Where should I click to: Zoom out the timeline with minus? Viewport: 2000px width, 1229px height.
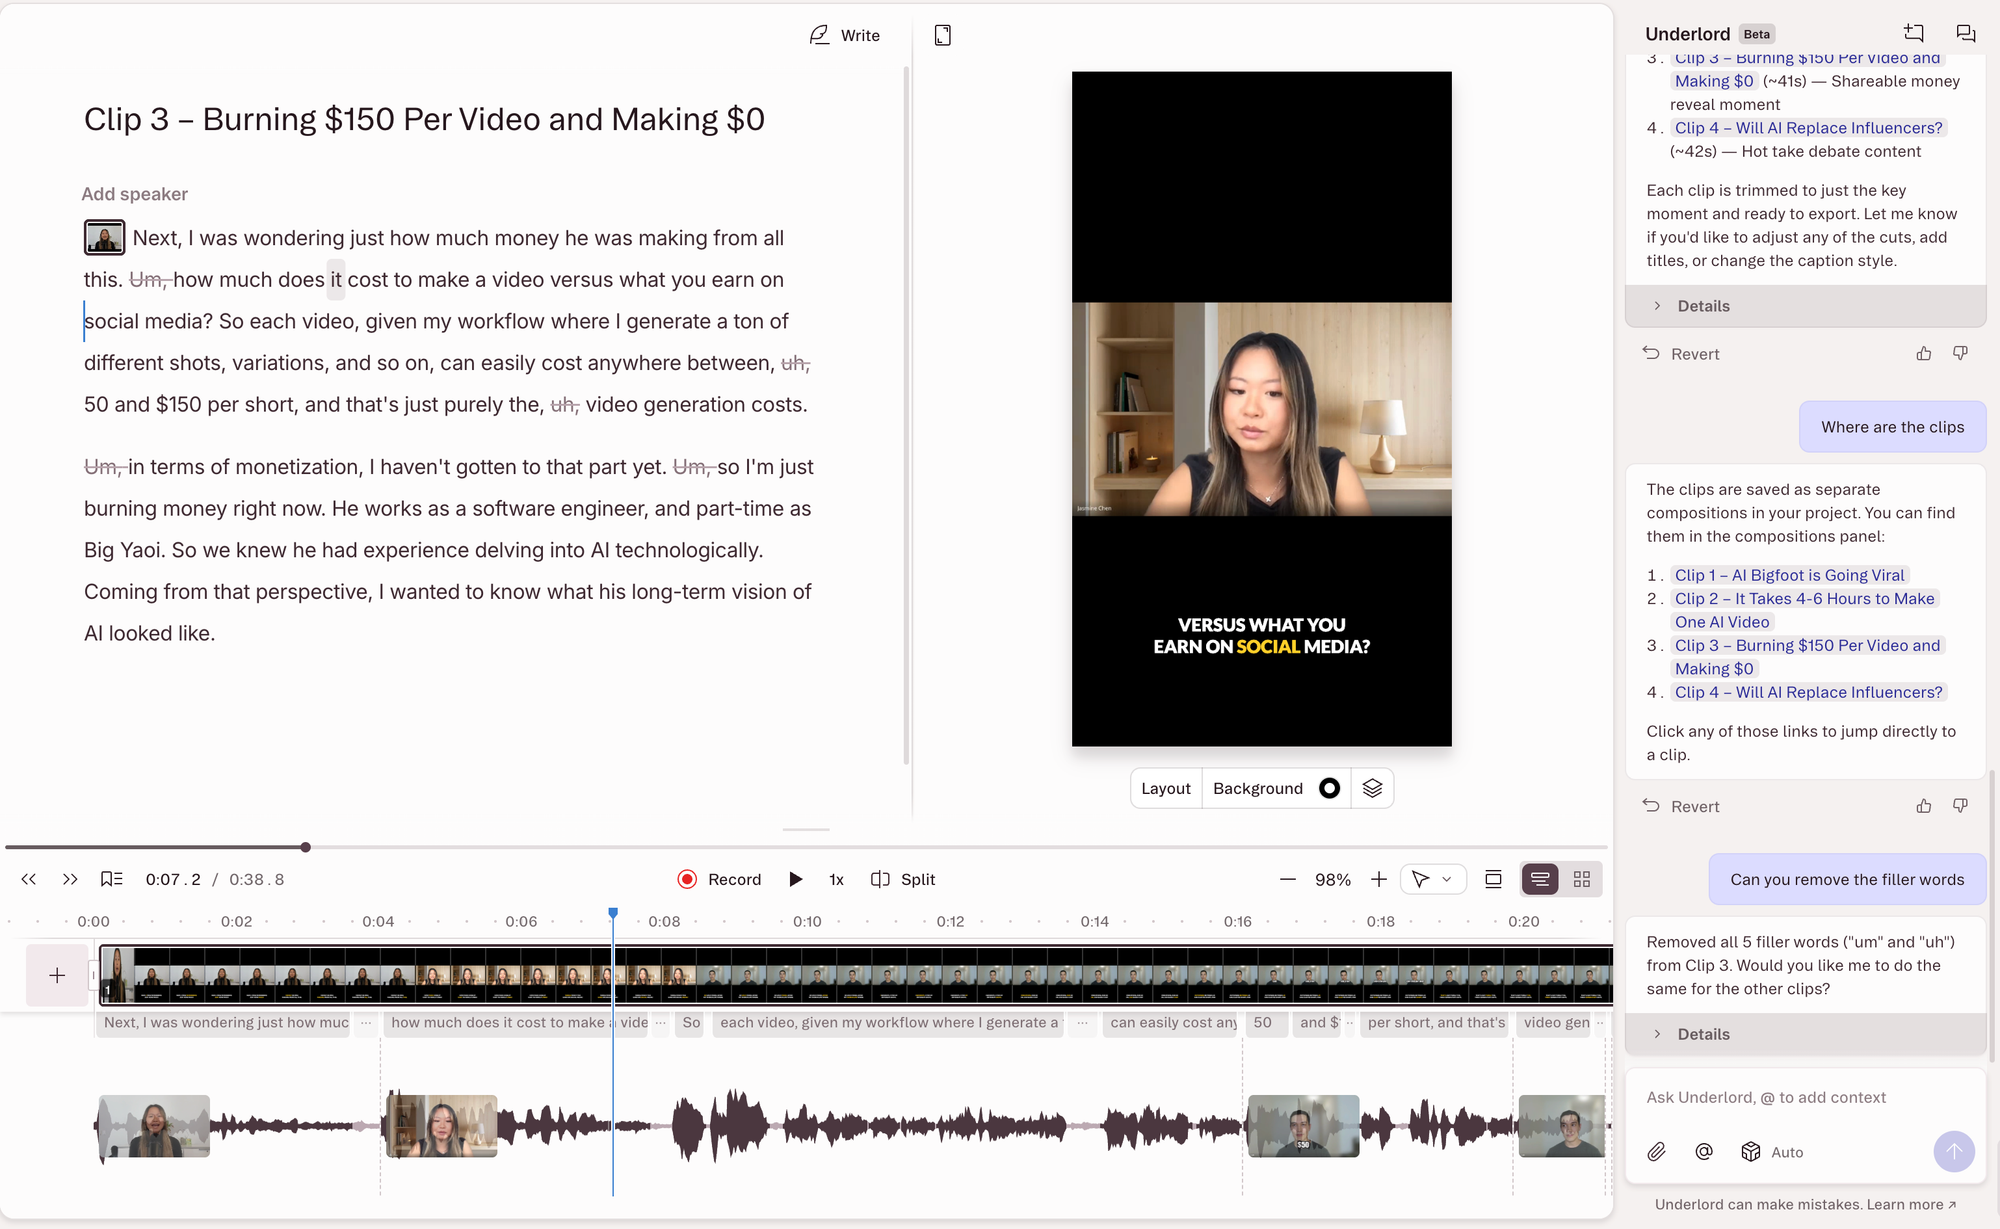[1288, 879]
